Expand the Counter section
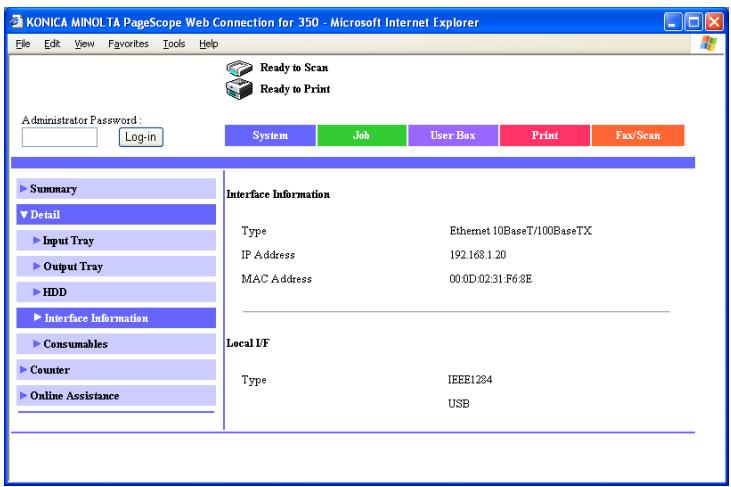 116,370
